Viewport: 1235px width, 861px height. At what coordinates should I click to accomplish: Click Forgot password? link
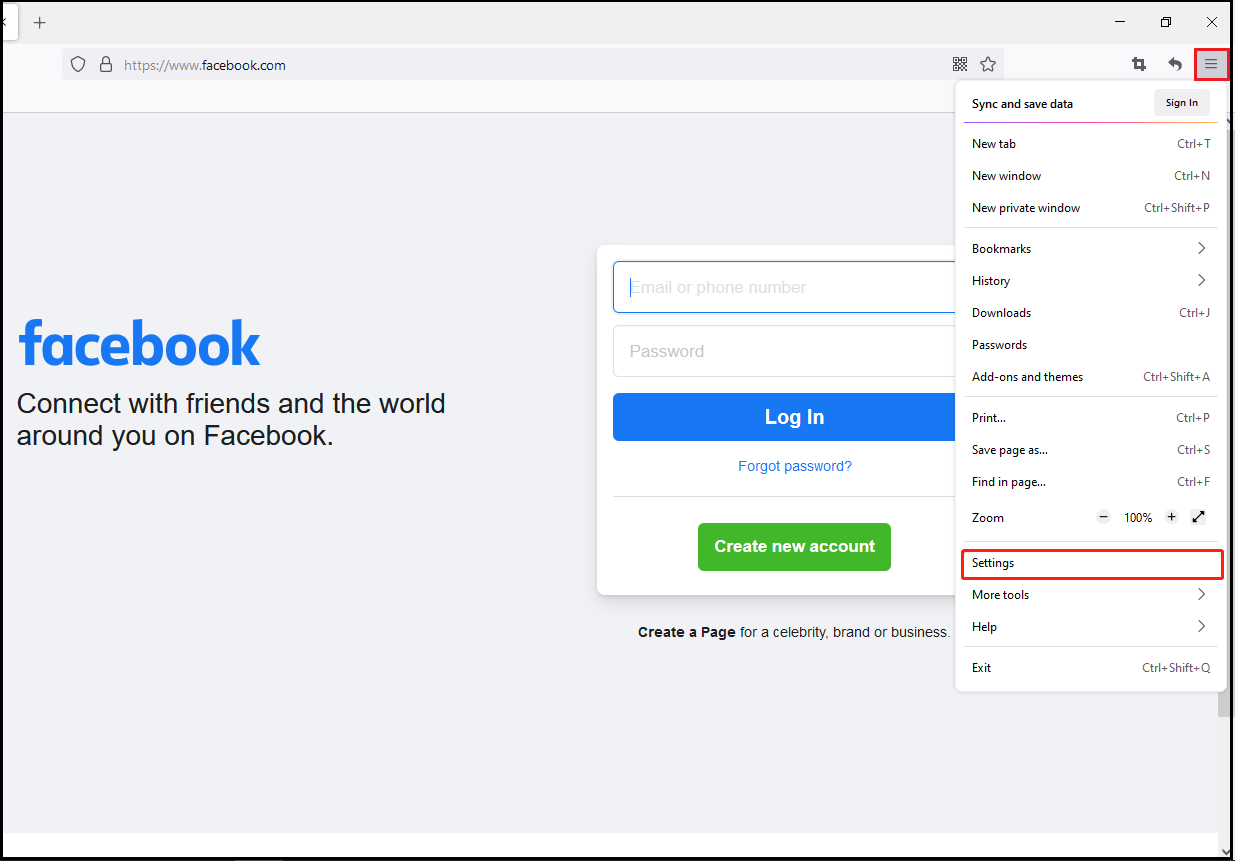[x=795, y=466]
